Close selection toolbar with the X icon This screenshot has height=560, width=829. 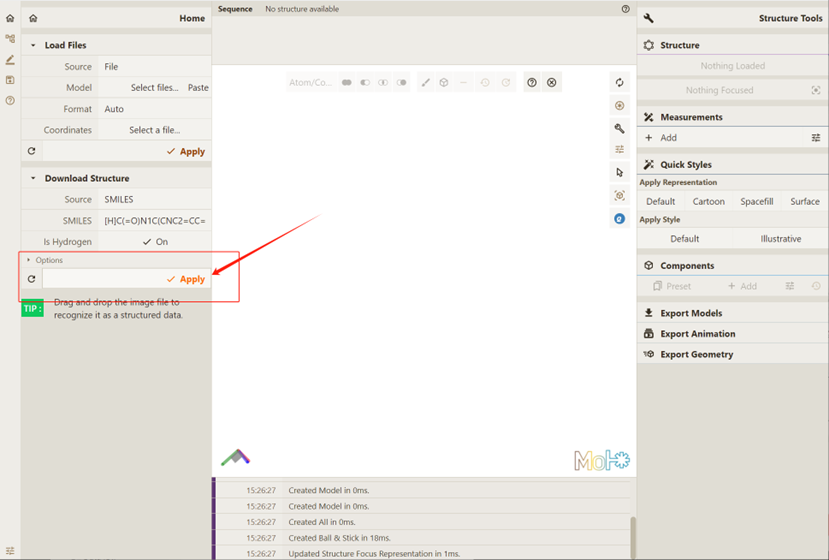551,83
